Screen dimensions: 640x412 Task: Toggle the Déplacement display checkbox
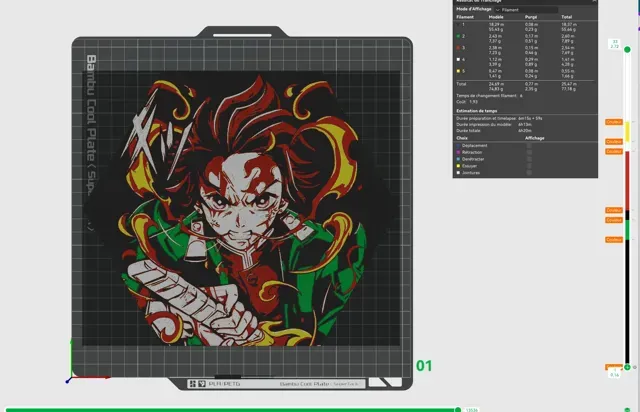[529, 145]
